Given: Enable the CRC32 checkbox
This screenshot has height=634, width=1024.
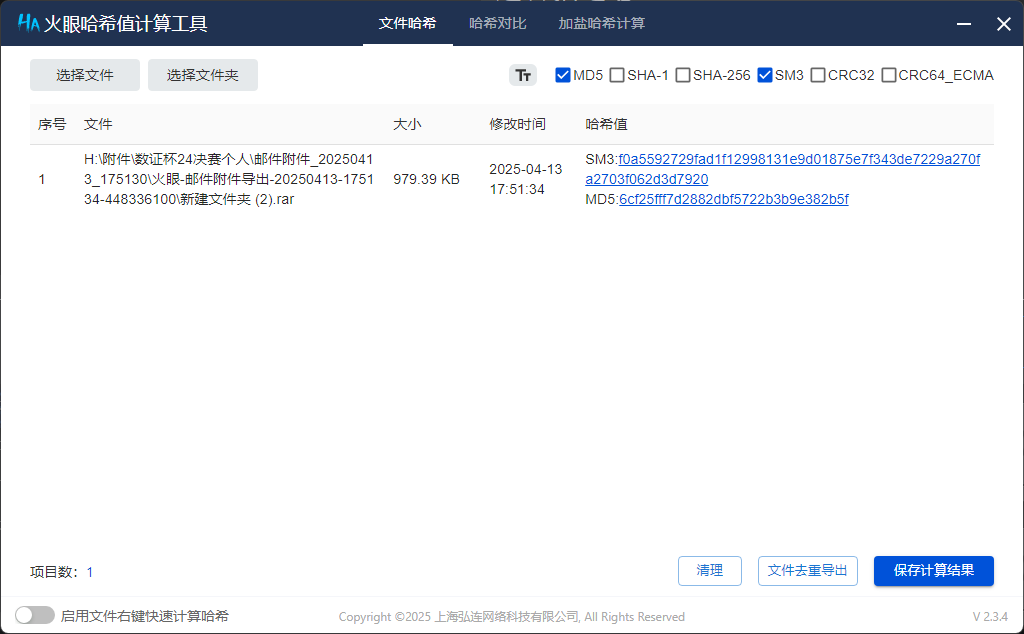Looking at the screenshot, I should [x=816, y=74].
